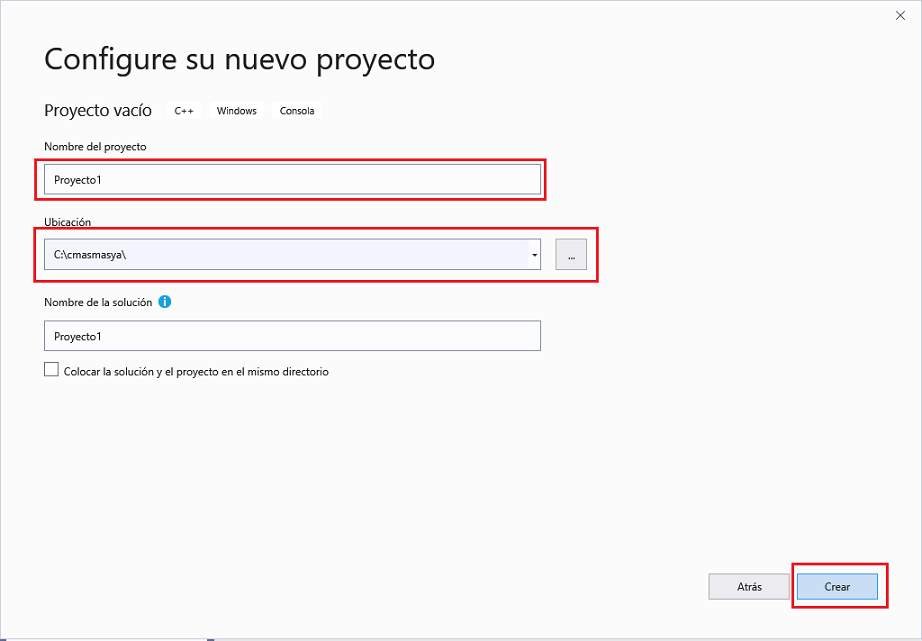This screenshot has height=641, width=922.
Task: Select the Windows platform tag
Action: (x=236, y=111)
